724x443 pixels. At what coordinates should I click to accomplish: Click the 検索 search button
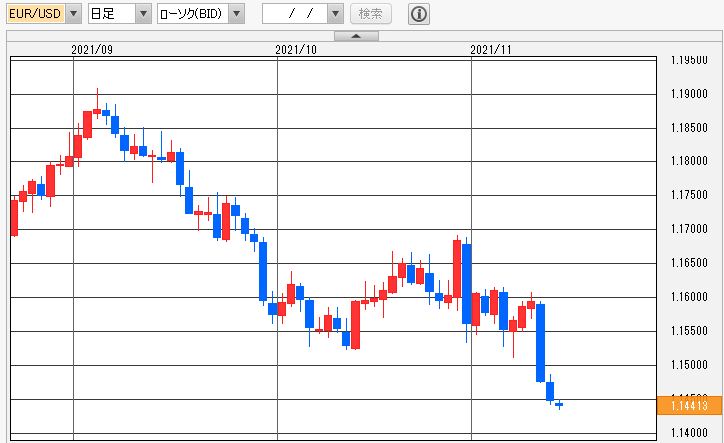point(371,14)
